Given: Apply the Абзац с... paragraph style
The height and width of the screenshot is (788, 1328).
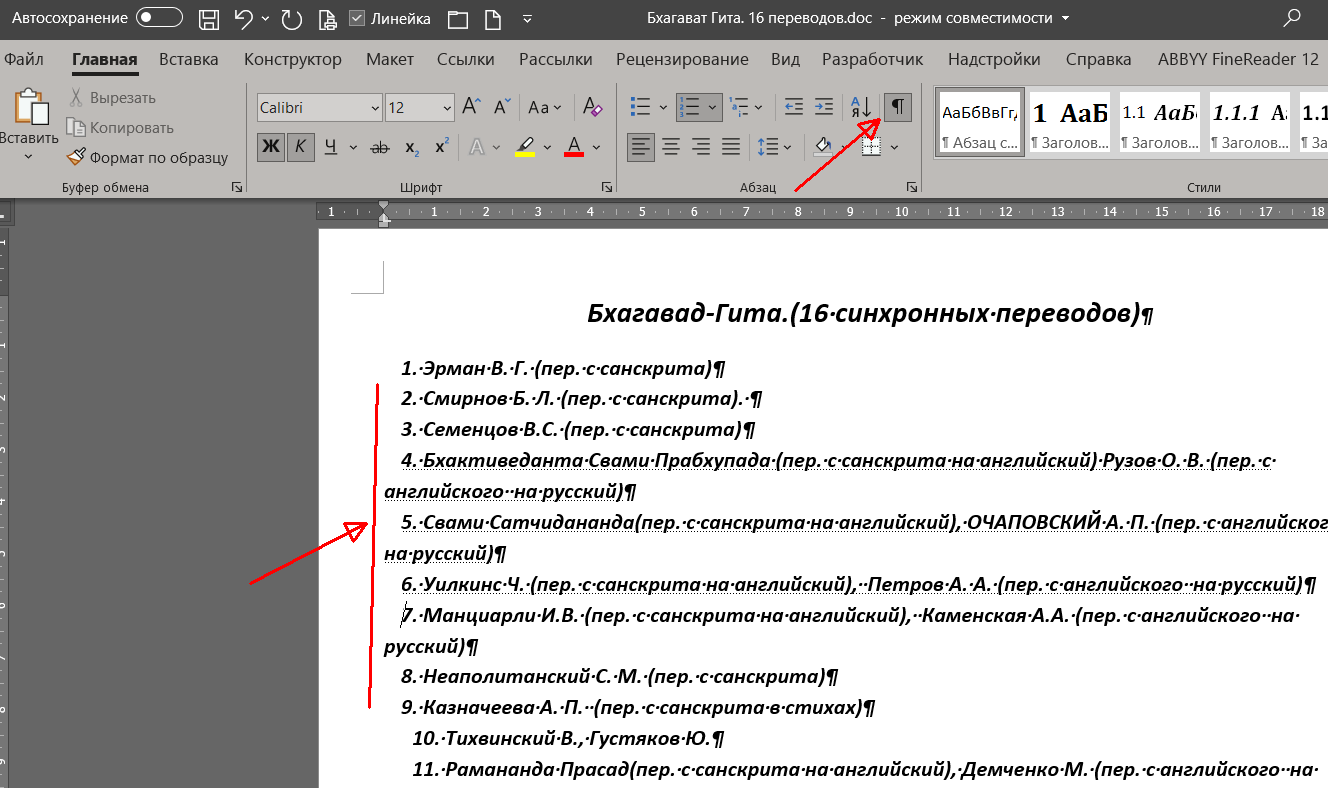Looking at the screenshot, I should [x=980, y=123].
